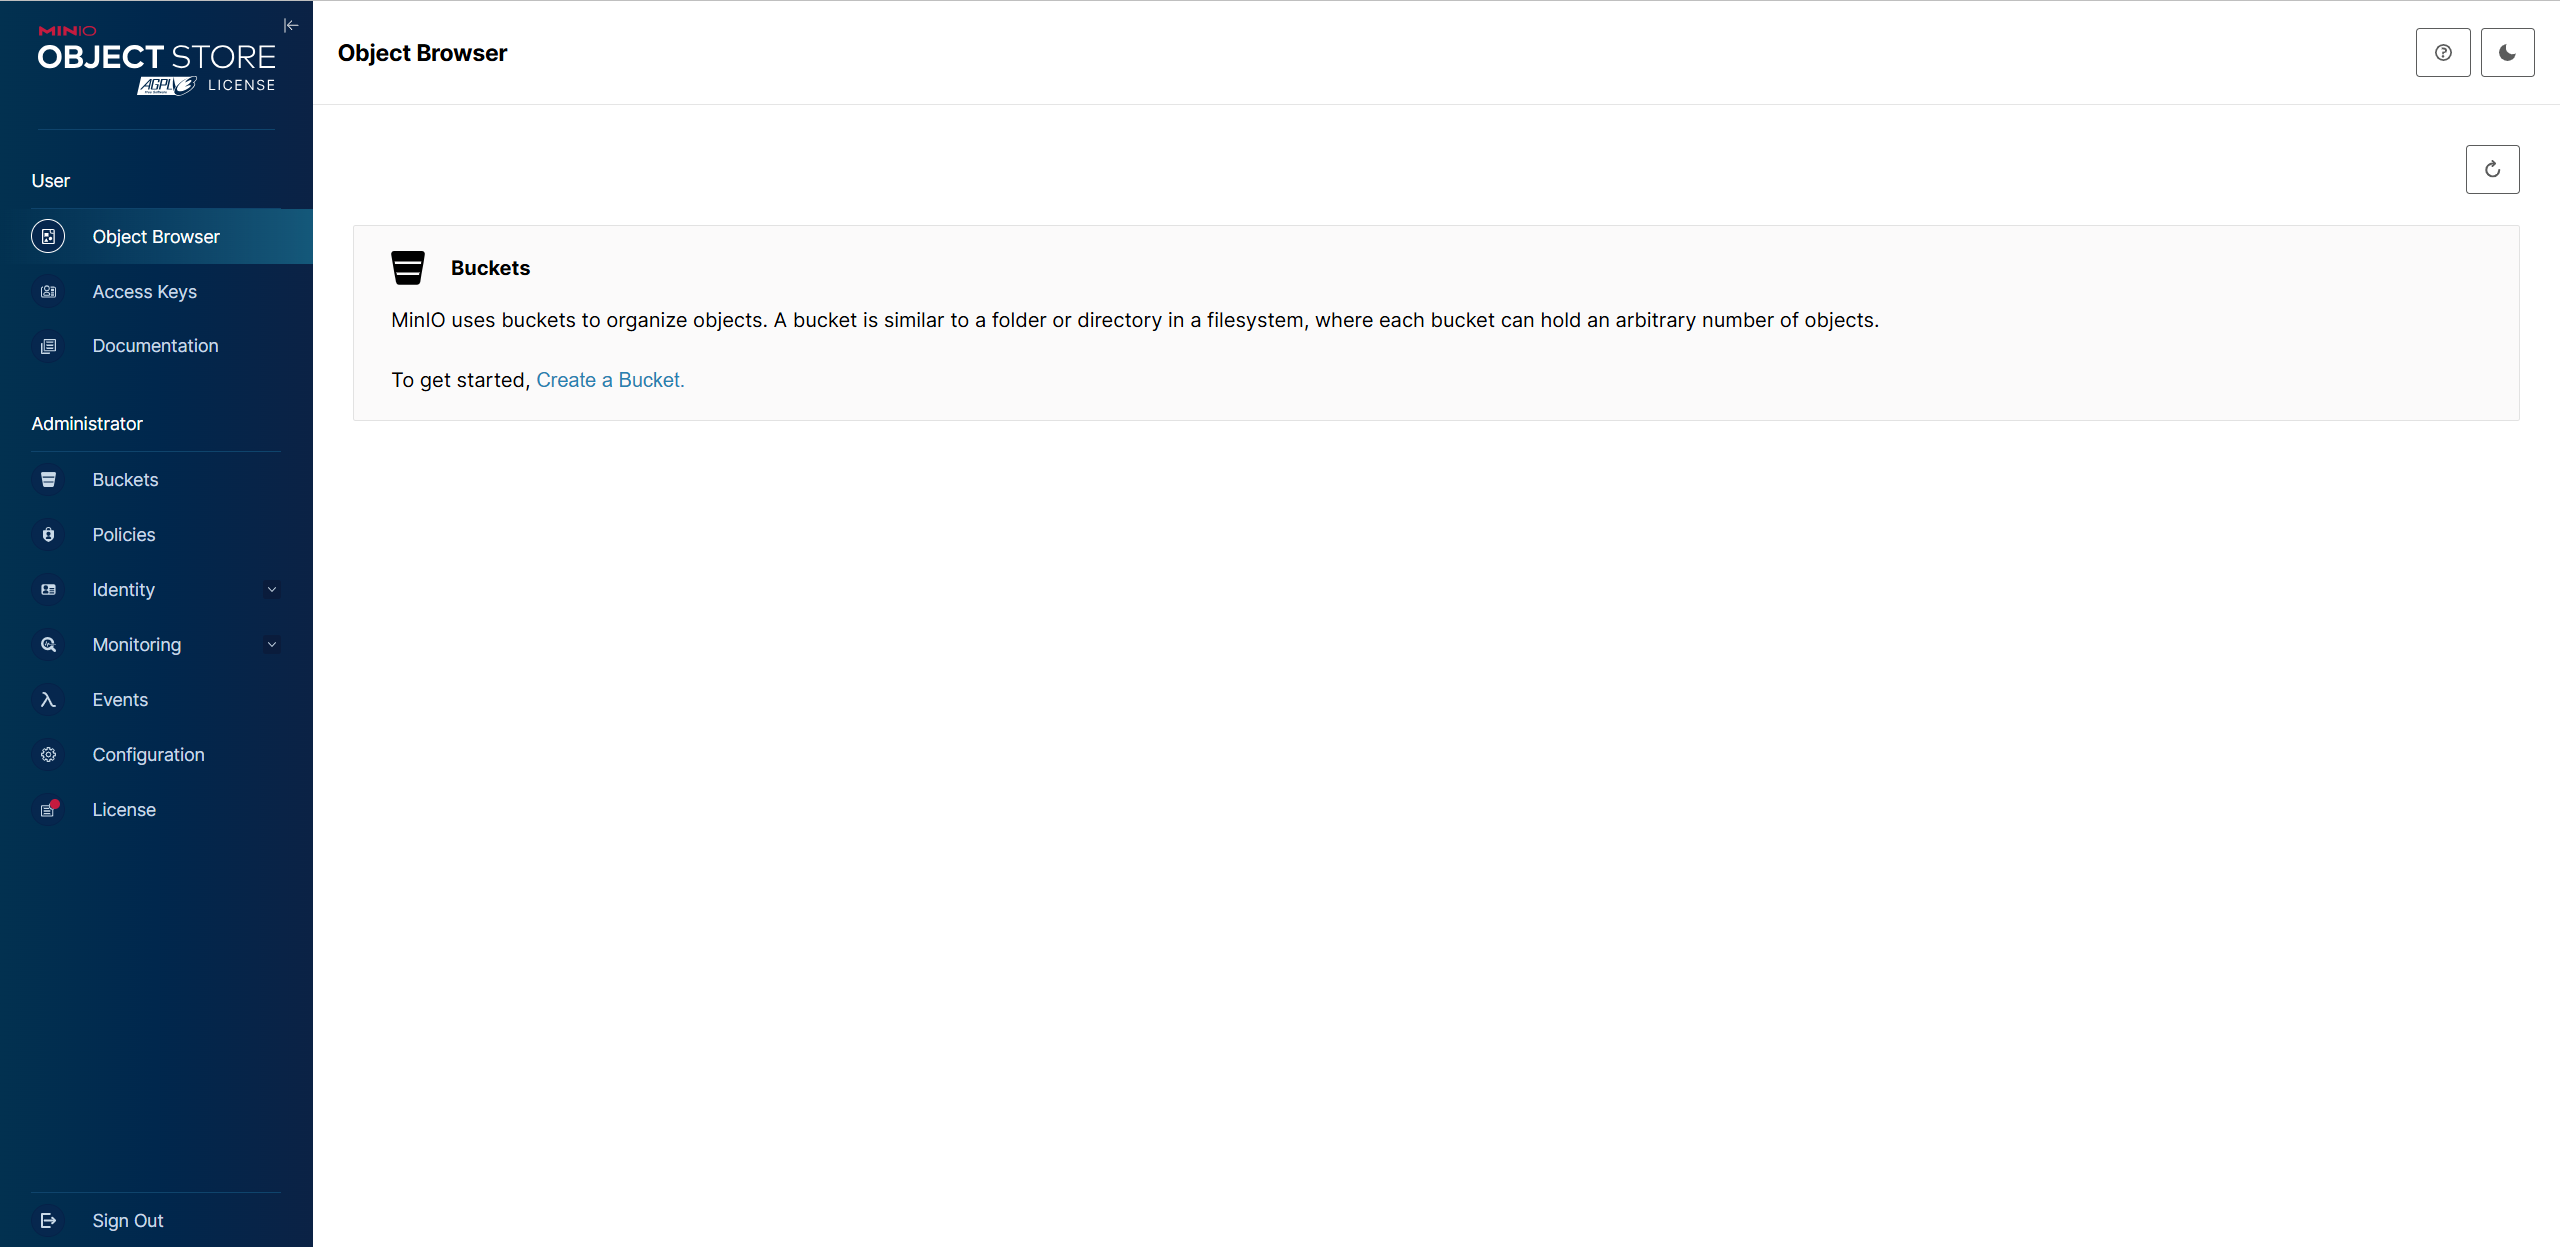Click the Documentation icon in sidebar
2560x1247 pixels.
point(48,346)
